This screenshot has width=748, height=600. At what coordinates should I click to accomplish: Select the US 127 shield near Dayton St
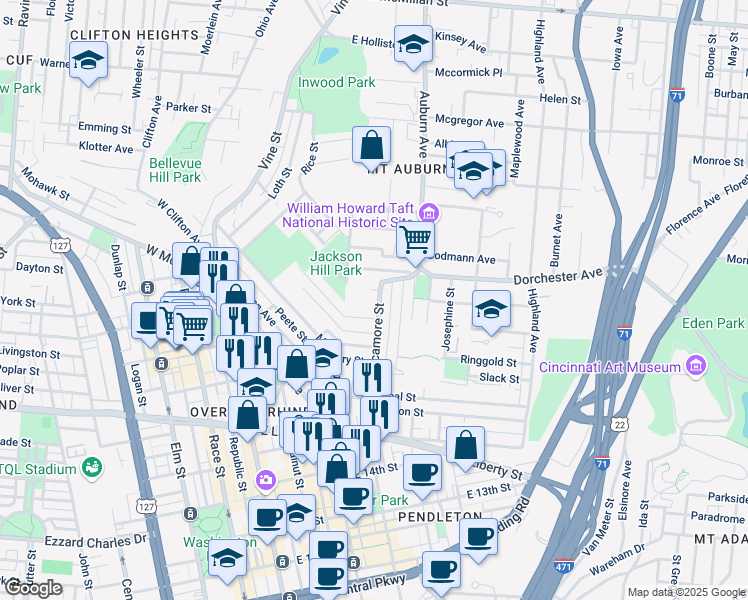tap(60, 246)
